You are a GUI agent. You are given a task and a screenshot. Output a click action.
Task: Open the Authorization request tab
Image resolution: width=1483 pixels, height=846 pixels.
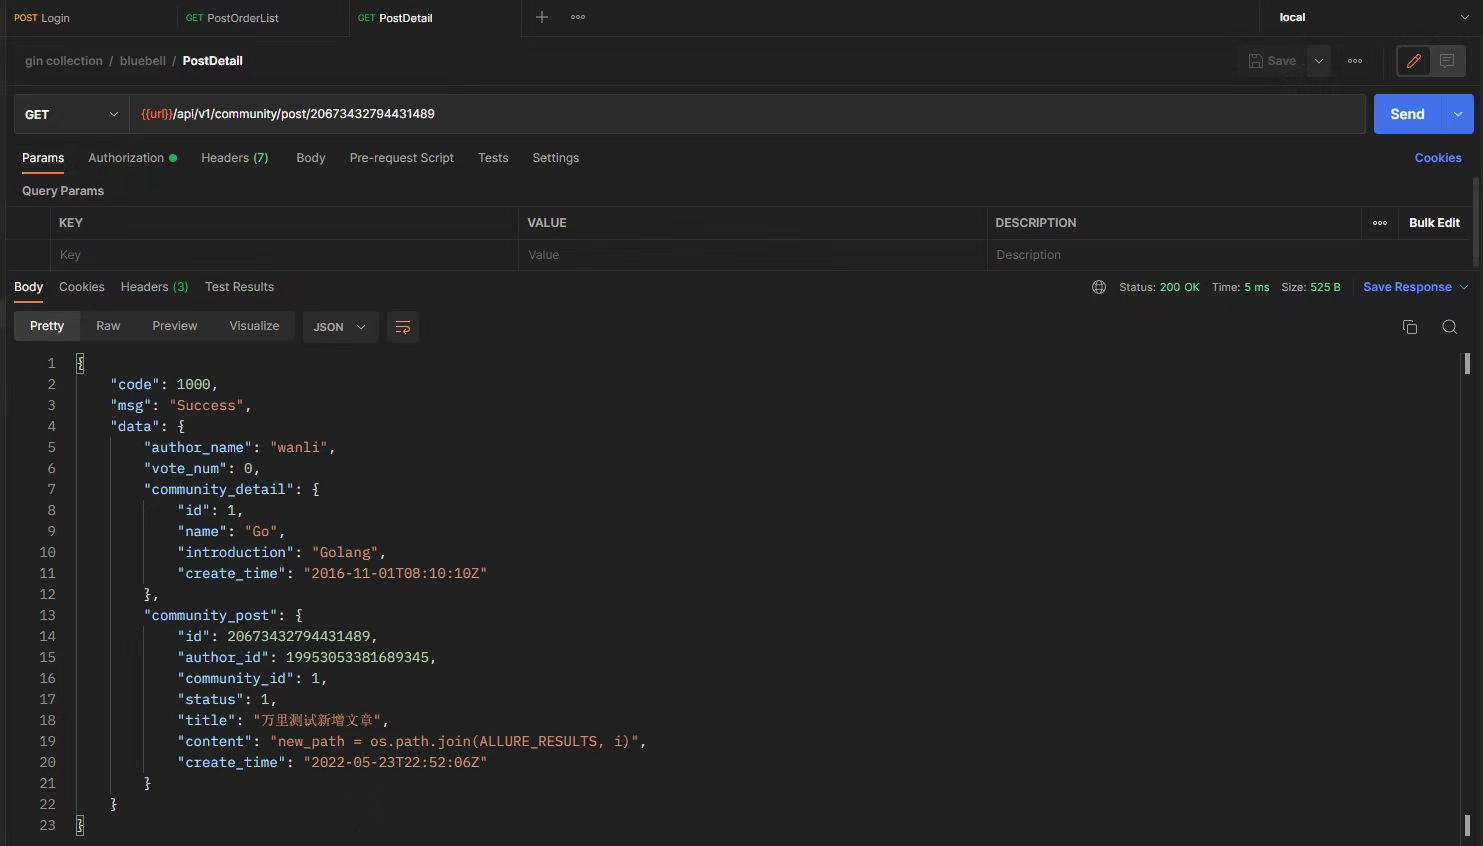point(132,158)
